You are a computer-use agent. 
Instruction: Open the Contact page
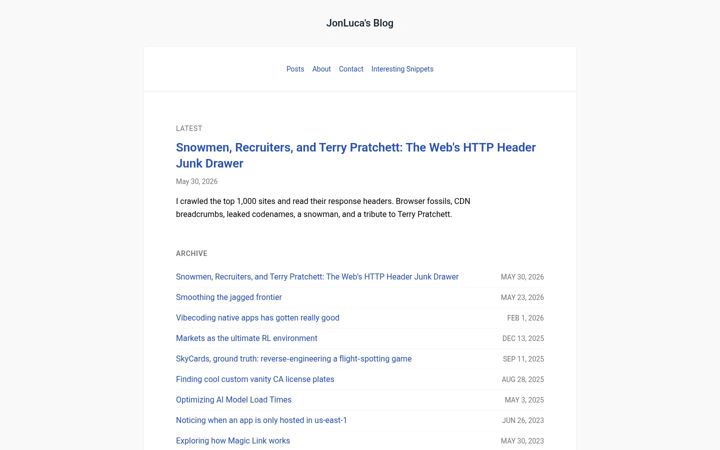pos(351,69)
